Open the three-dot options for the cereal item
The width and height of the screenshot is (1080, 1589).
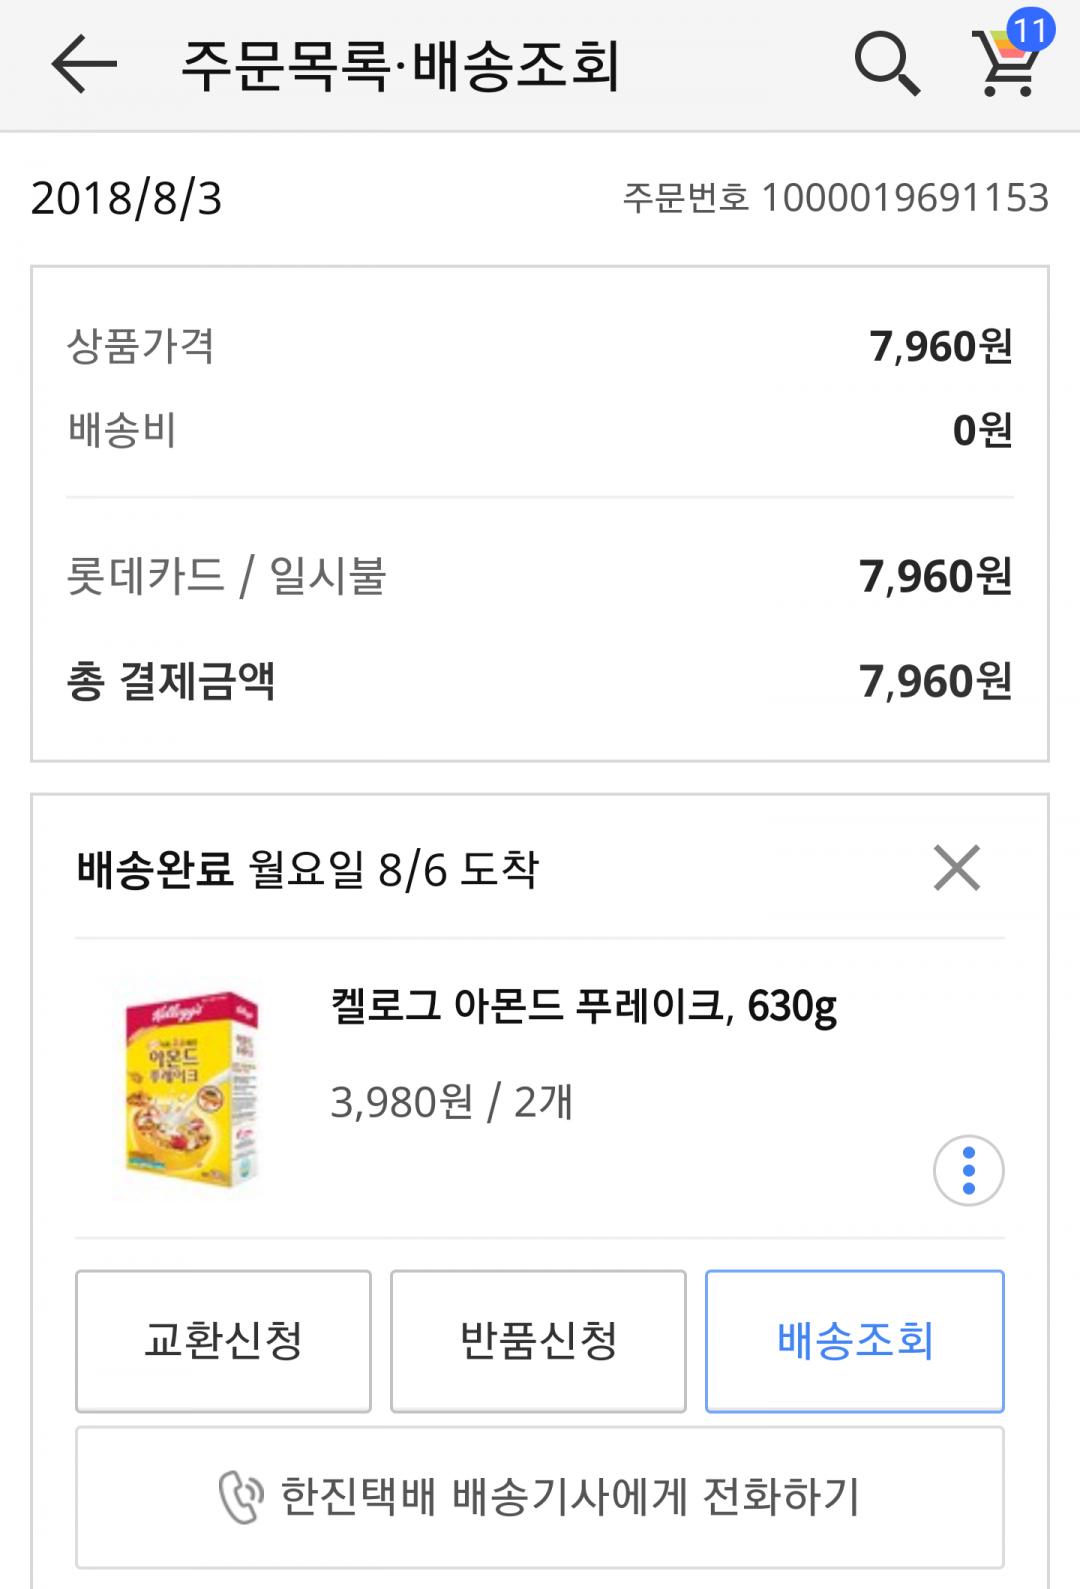[968, 1170]
